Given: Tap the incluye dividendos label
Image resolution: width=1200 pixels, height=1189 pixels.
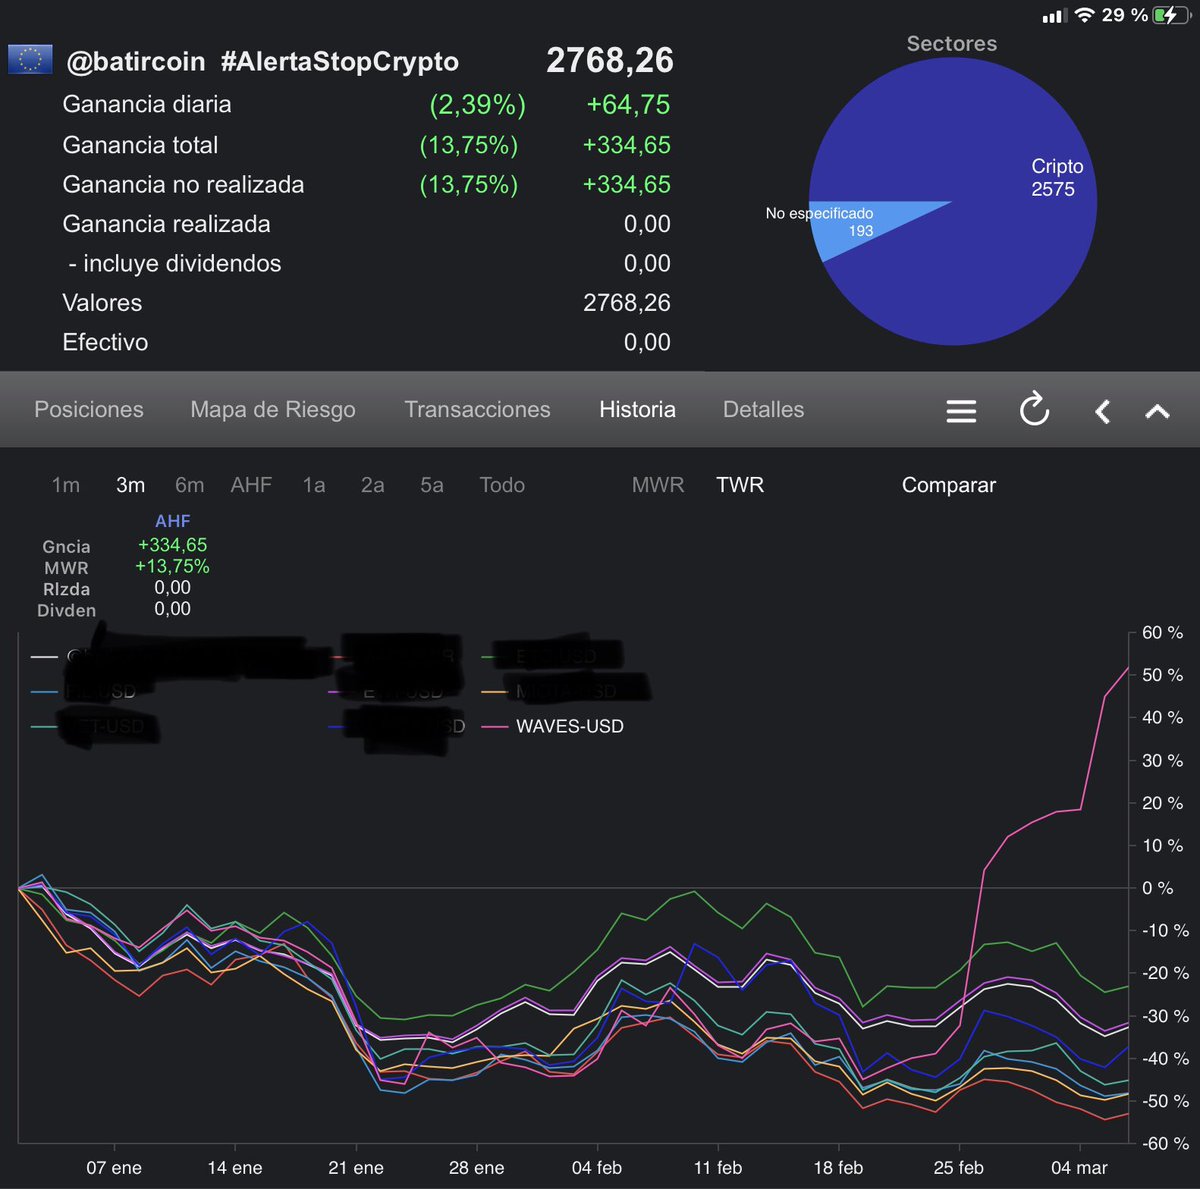Looking at the screenshot, I should point(175,264).
